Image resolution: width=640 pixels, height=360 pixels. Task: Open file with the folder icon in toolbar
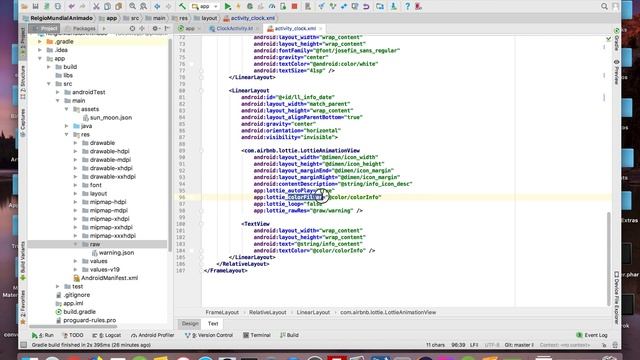[x=24, y=7]
